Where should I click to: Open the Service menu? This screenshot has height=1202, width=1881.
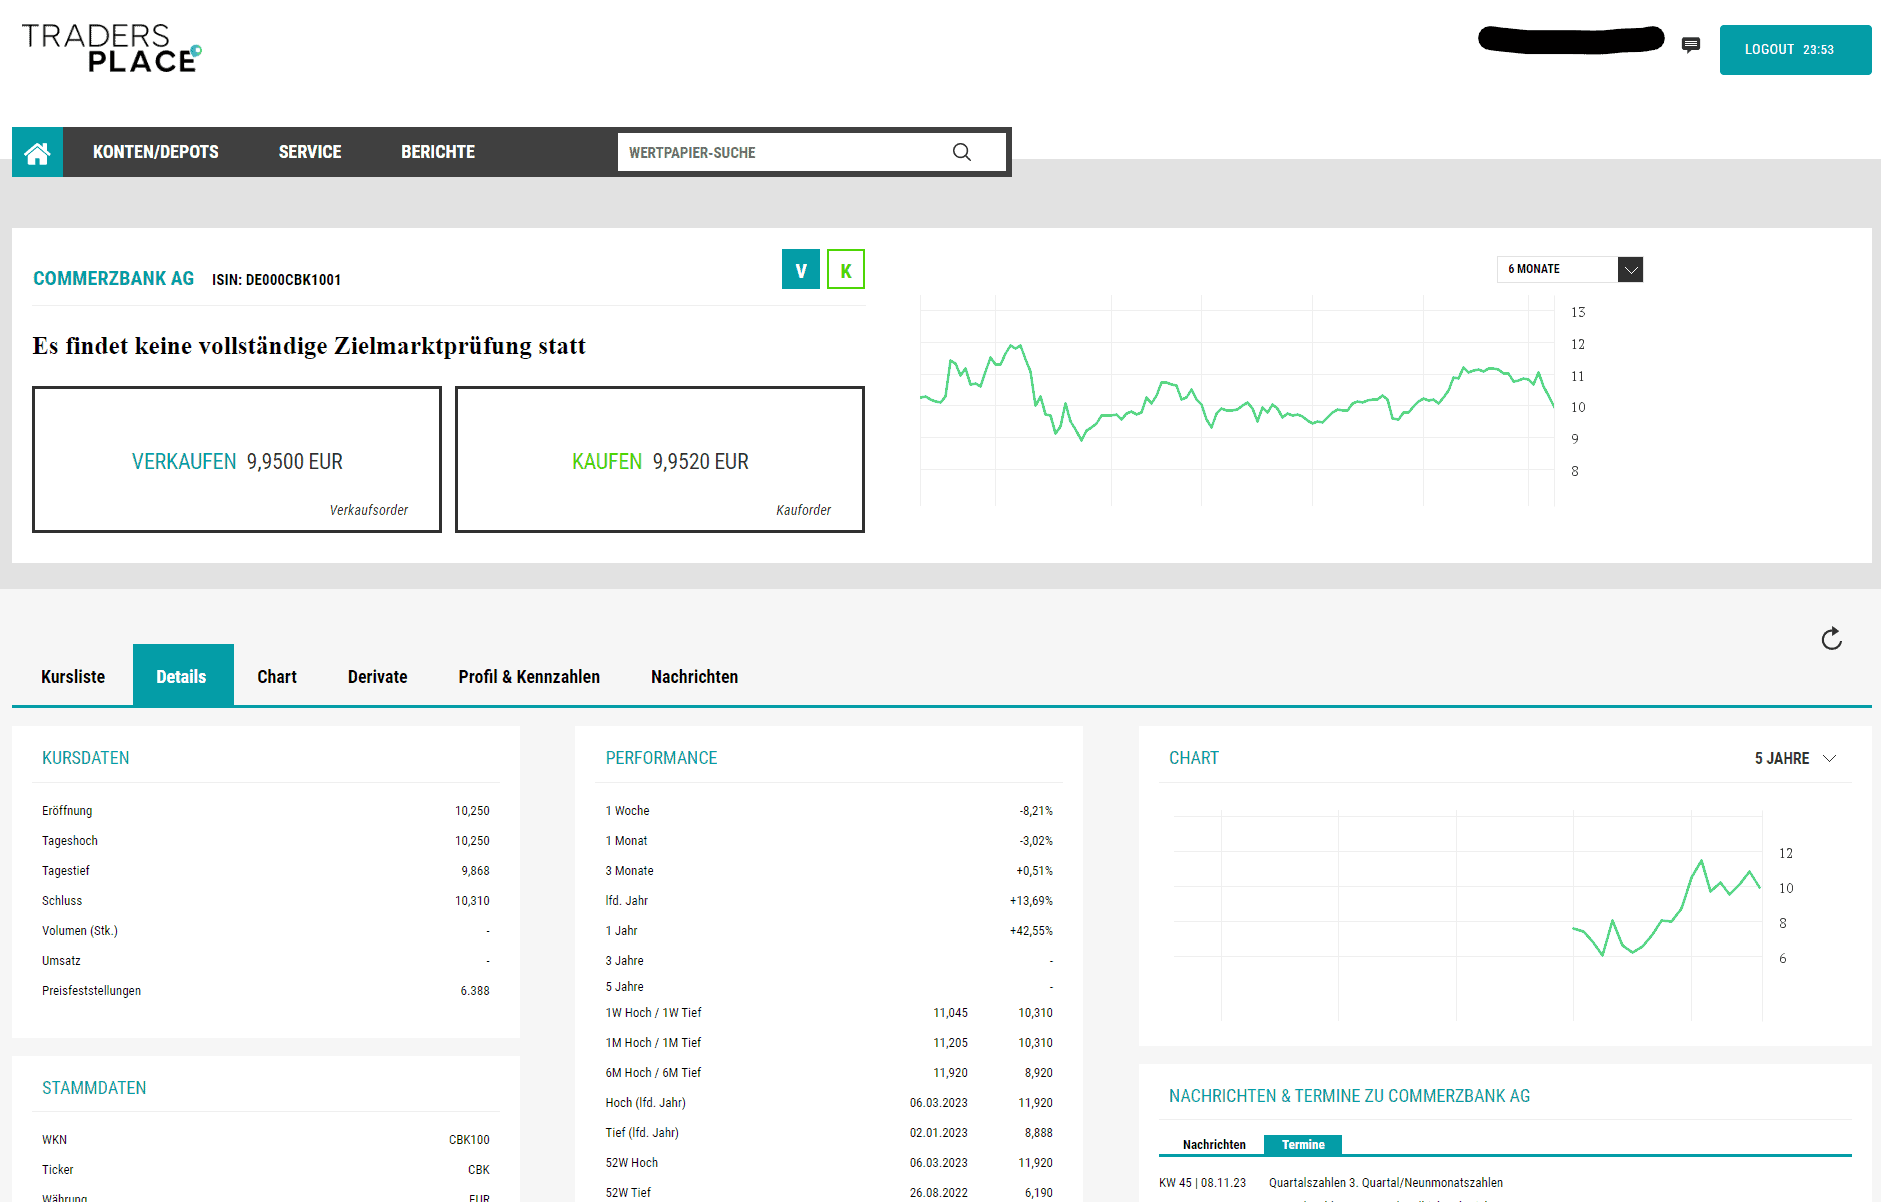pos(310,152)
